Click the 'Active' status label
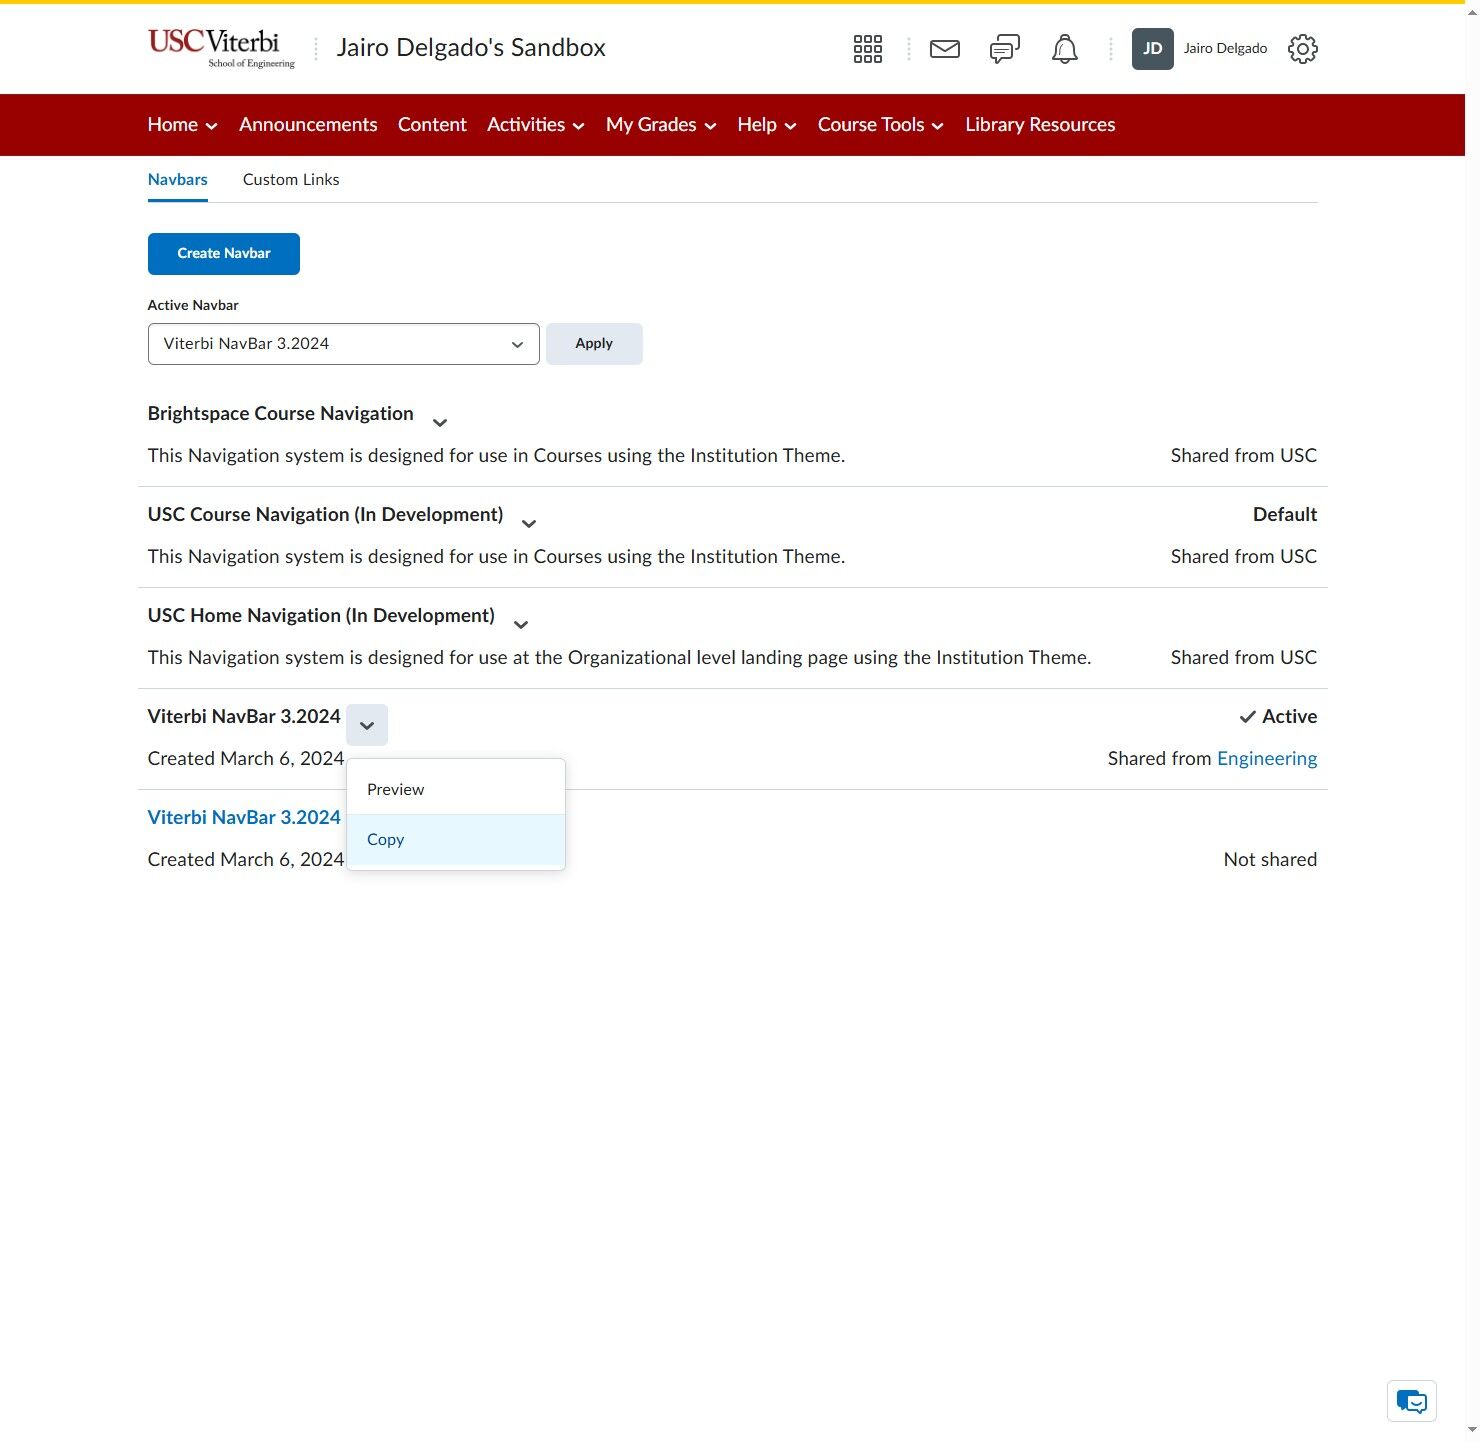 (x=1279, y=717)
